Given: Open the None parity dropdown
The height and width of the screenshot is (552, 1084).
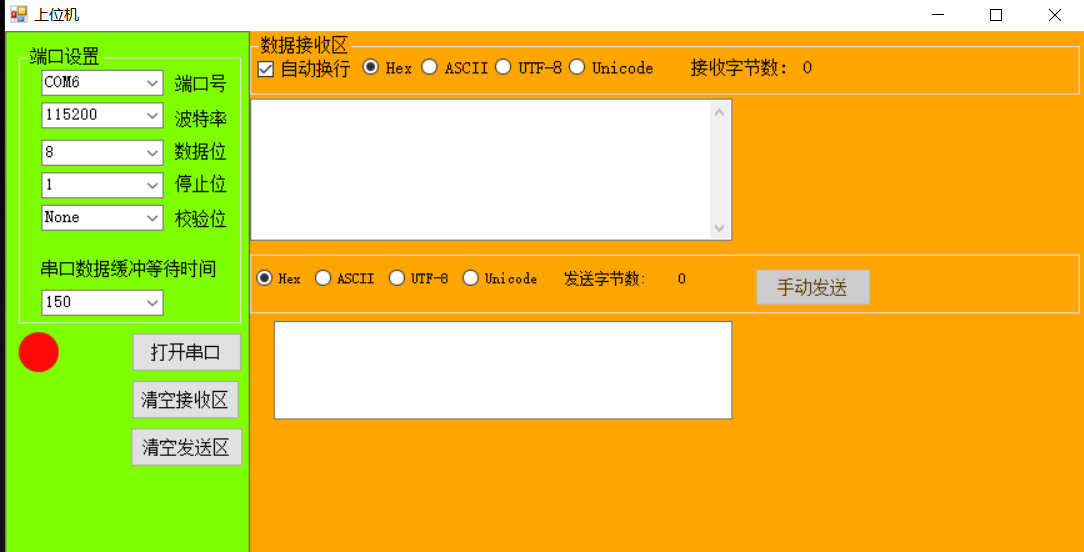Looking at the screenshot, I should point(102,218).
